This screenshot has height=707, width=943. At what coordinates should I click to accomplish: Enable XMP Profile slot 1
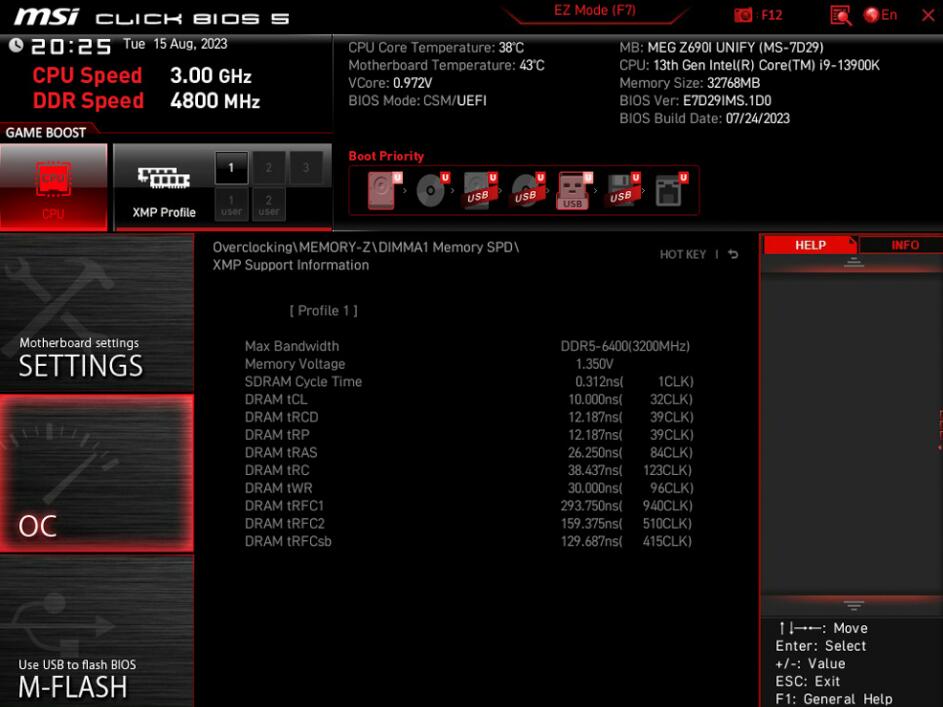coord(231,168)
